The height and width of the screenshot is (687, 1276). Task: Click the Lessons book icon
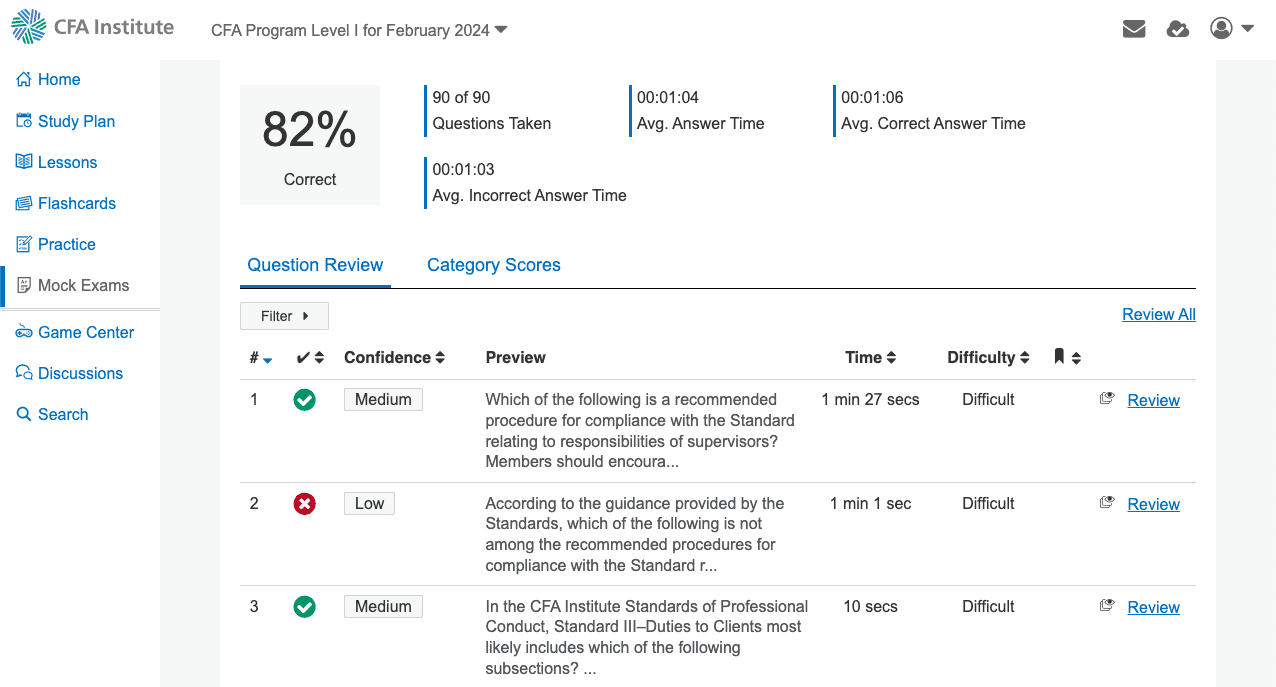pyautogui.click(x=24, y=162)
